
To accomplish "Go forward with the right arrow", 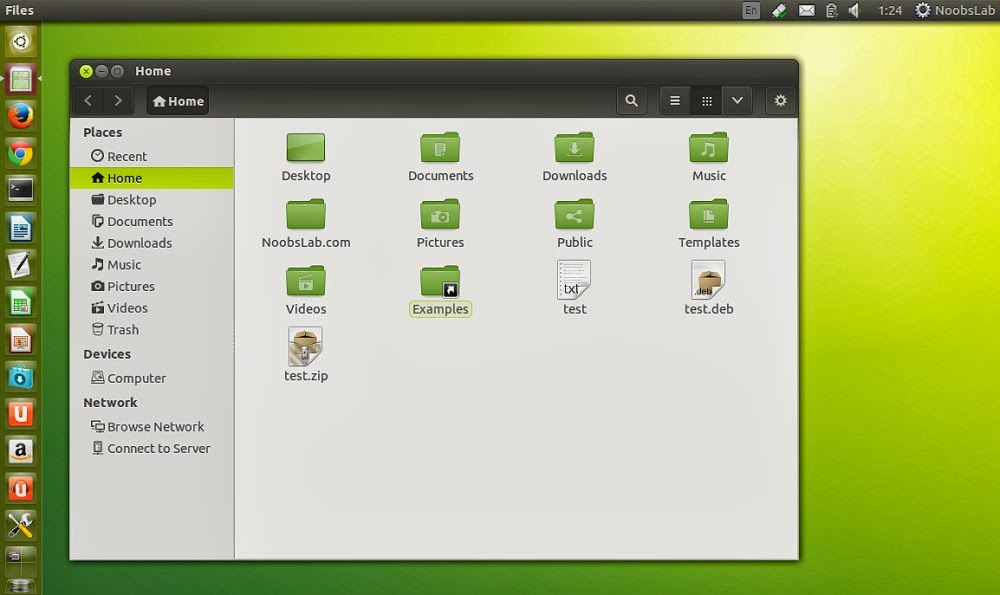I will [118, 101].
